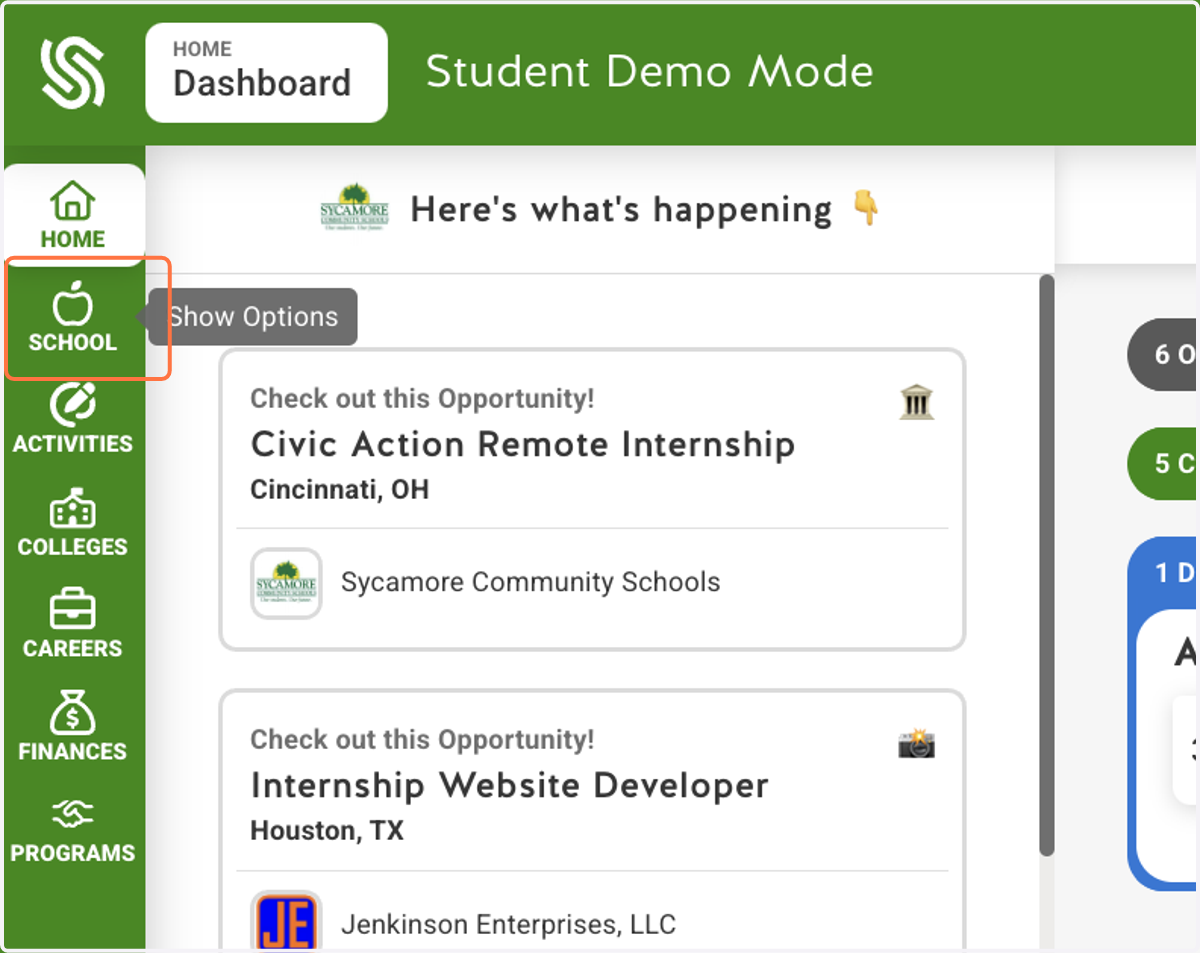
Task: Click the camera icon on Website Developer card
Action: (916, 744)
